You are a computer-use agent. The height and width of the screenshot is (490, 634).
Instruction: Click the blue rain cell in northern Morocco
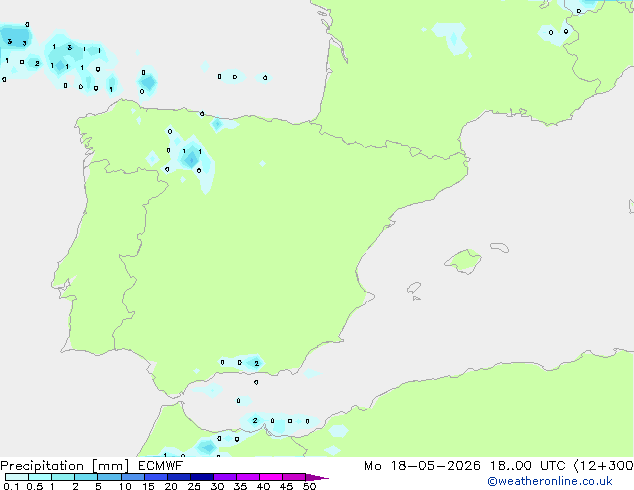(x=207, y=447)
